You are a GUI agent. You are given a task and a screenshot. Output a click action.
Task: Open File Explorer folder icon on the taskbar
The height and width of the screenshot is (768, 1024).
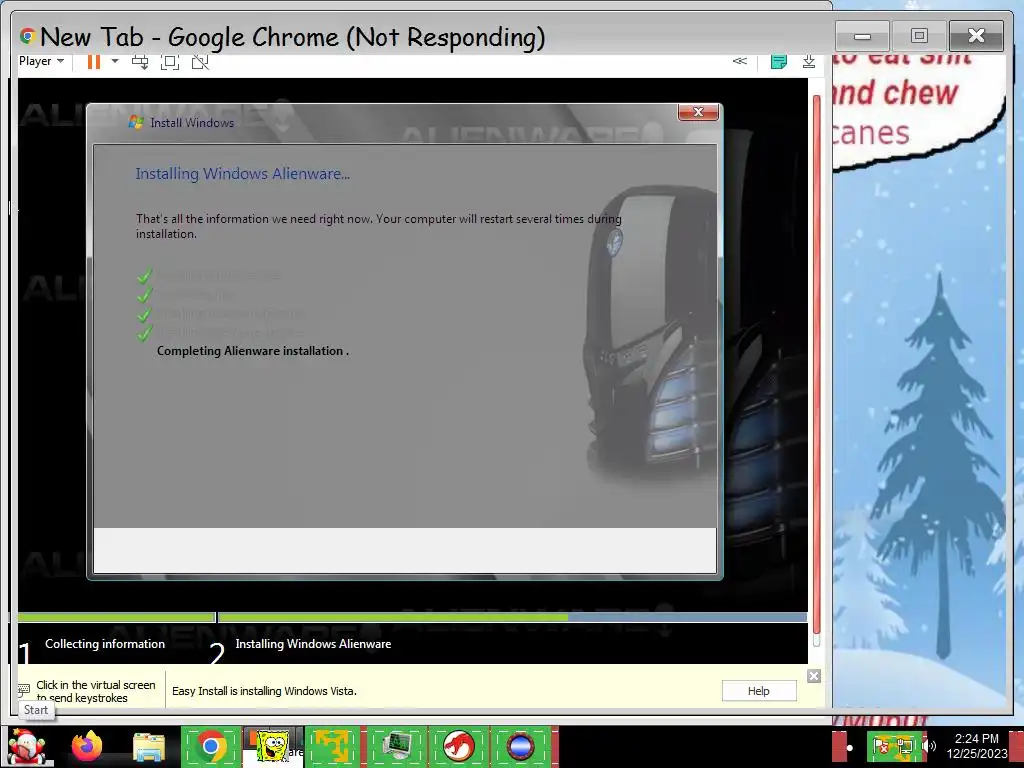pyautogui.click(x=149, y=747)
